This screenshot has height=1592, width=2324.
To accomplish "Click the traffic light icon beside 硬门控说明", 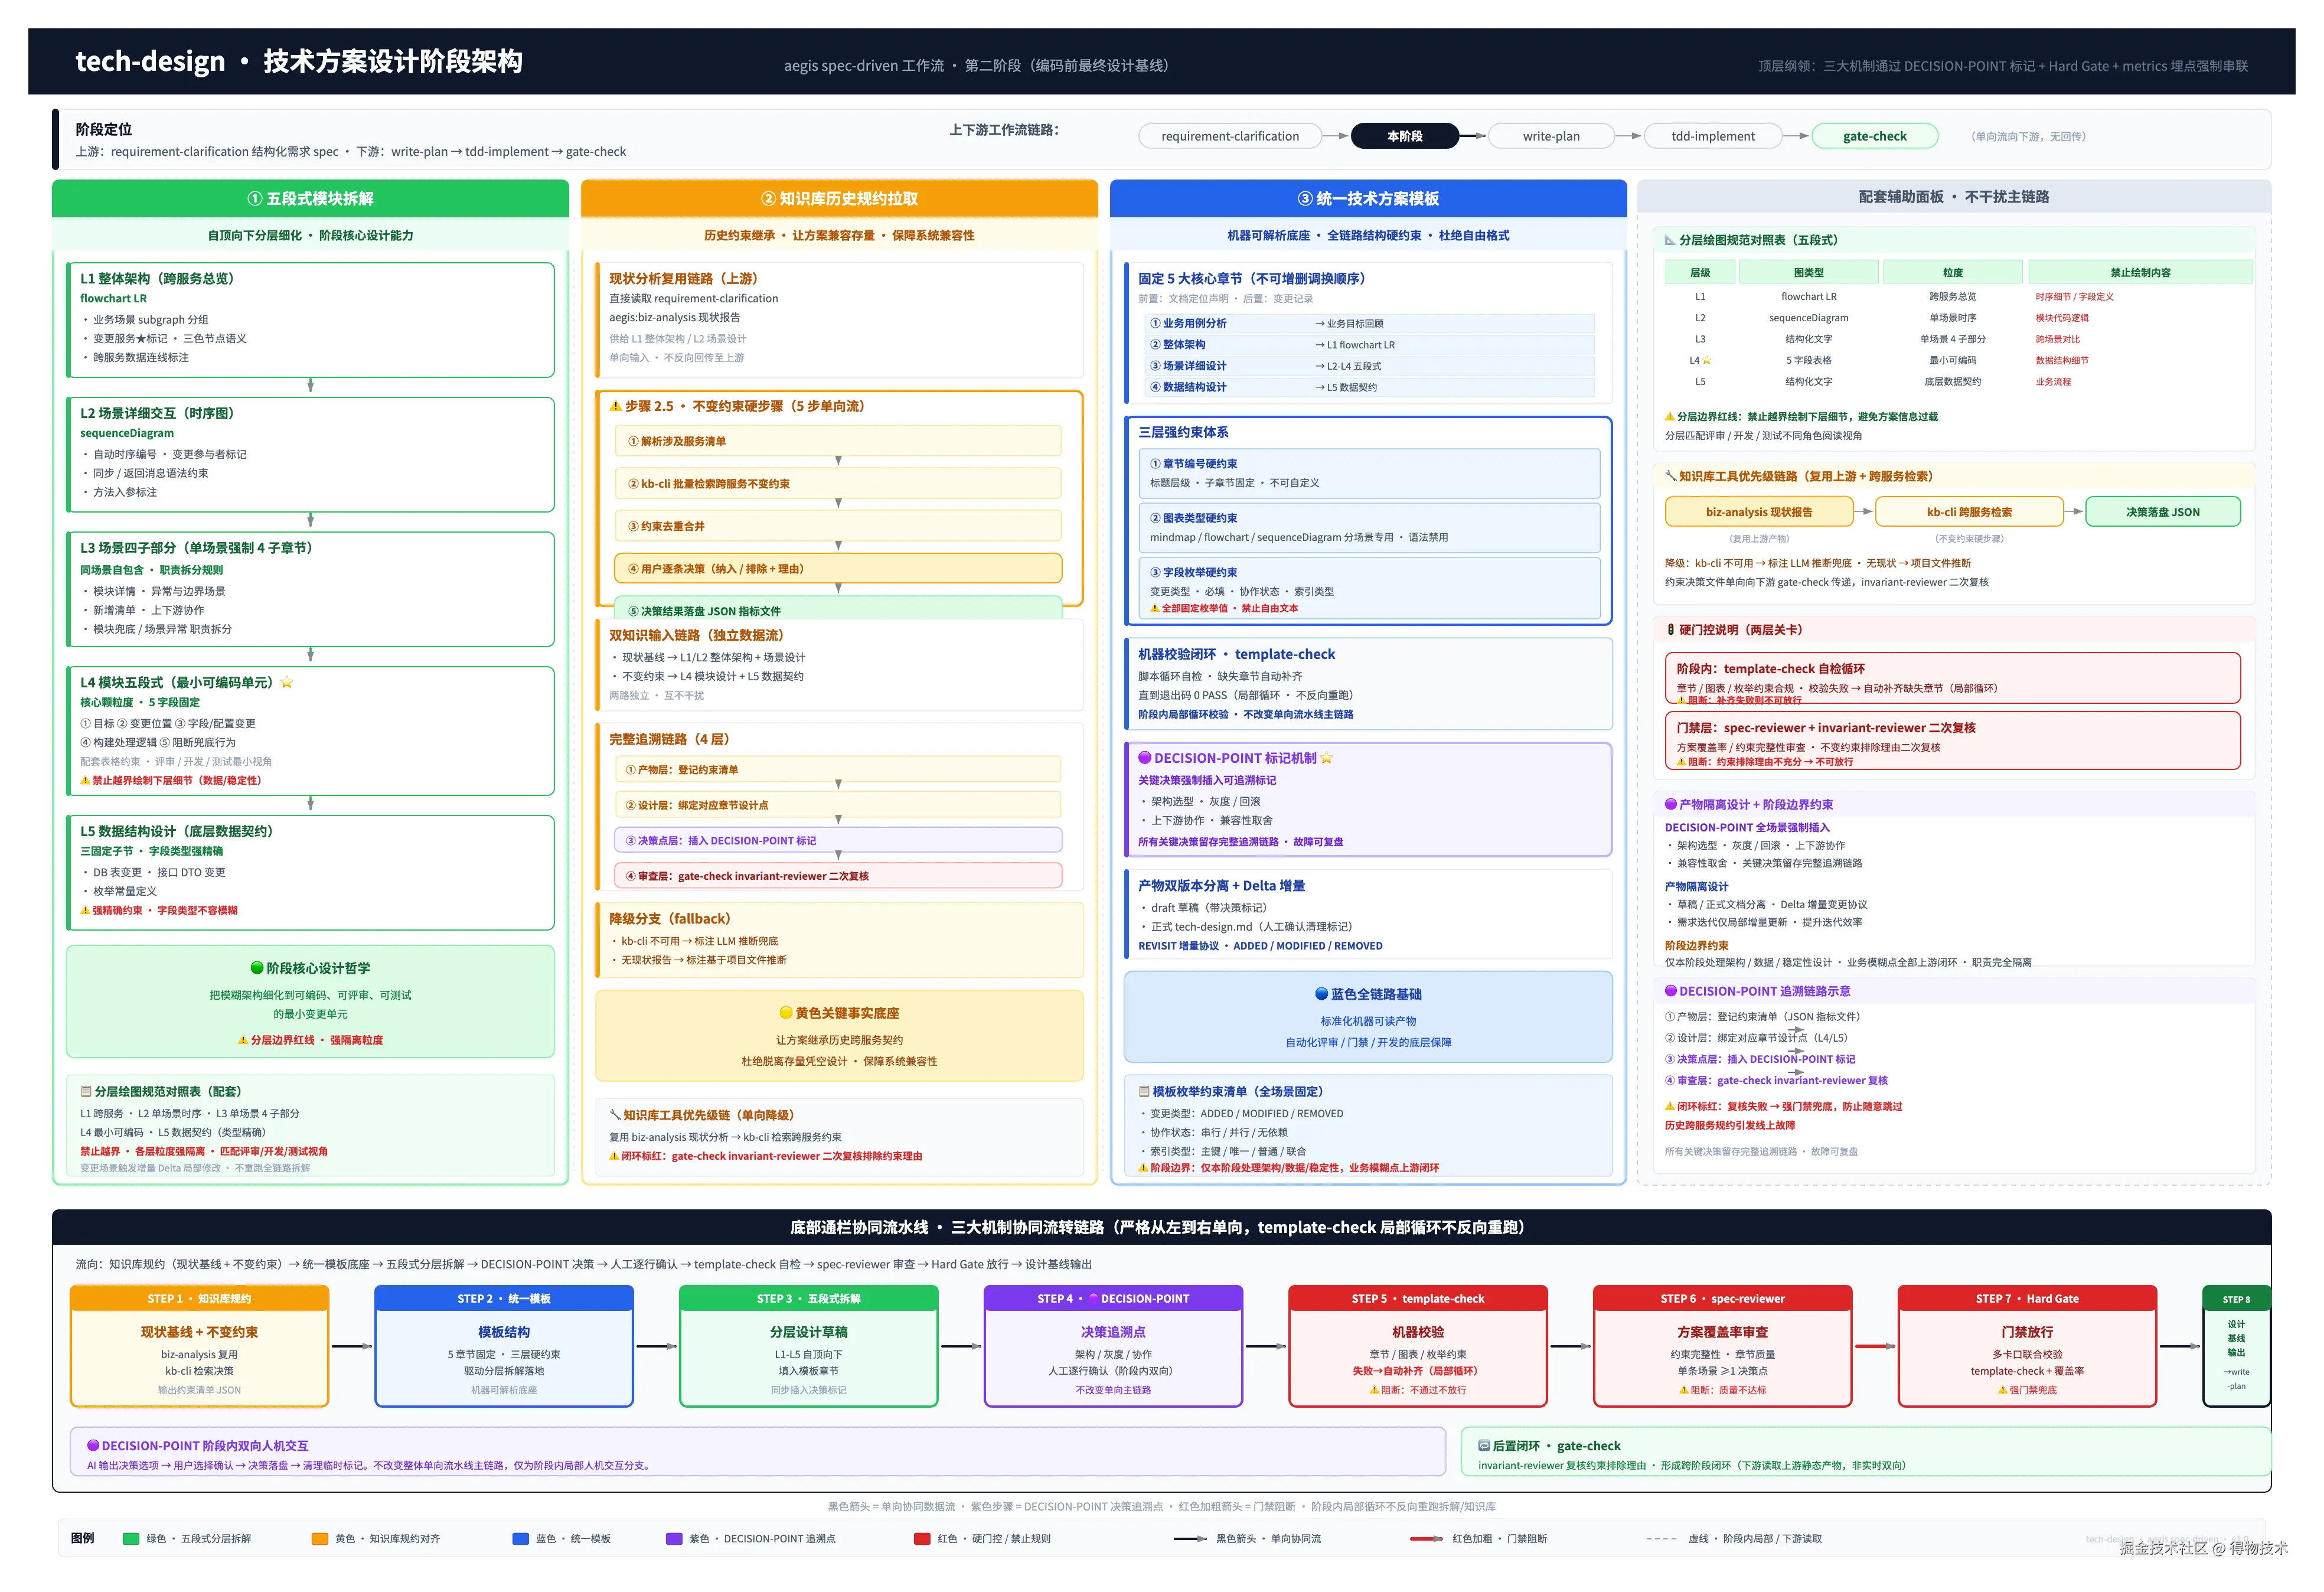I will [1670, 630].
